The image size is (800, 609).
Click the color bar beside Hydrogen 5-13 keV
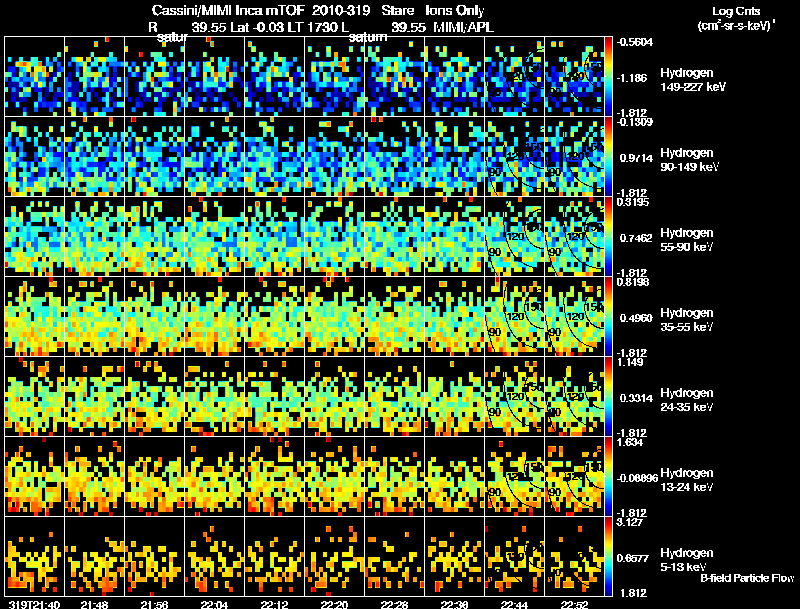click(x=608, y=556)
